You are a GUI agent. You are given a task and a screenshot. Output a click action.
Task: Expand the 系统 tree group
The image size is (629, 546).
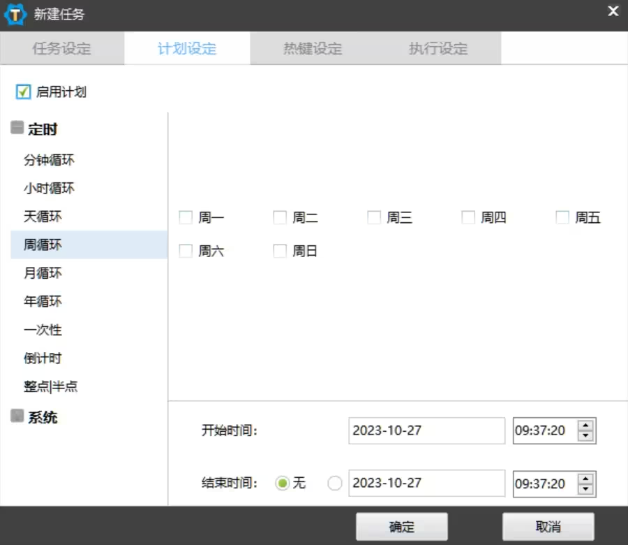click(x=17, y=417)
